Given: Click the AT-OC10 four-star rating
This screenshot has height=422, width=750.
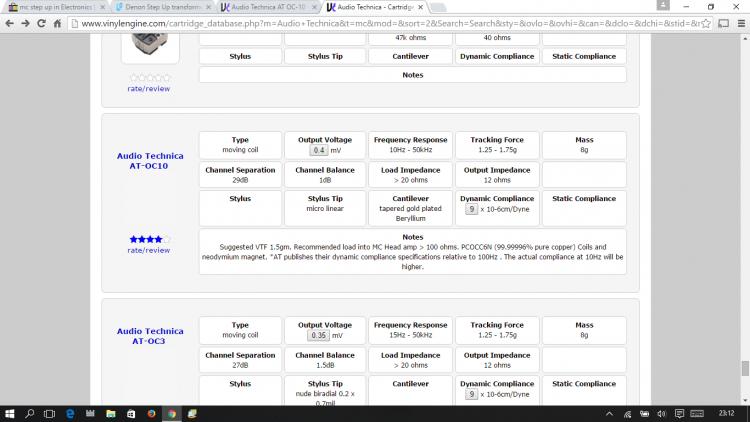Looking at the screenshot, I should click(x=150, y=239).
